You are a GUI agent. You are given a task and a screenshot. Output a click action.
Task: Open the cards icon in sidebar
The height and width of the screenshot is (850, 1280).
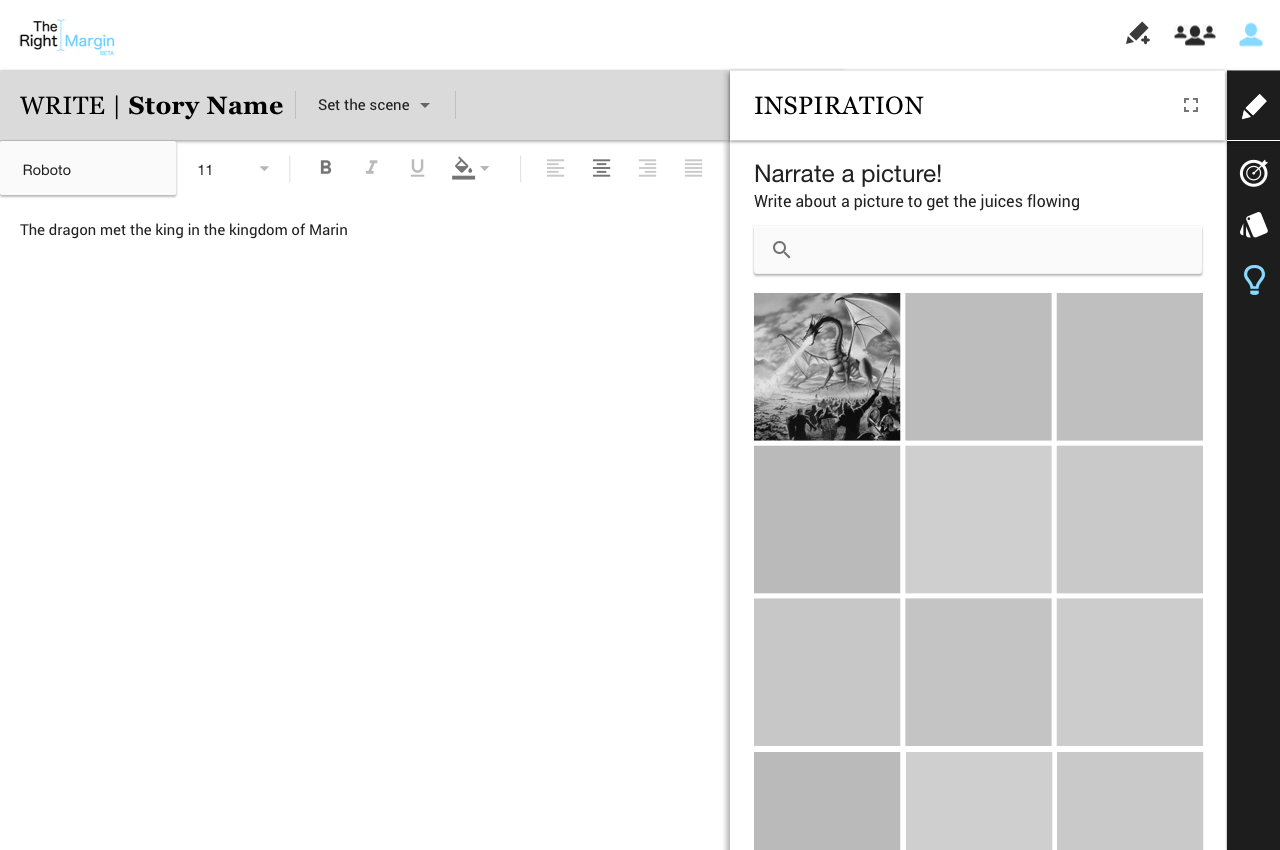pyautogui.click(x=1253, y=225)
